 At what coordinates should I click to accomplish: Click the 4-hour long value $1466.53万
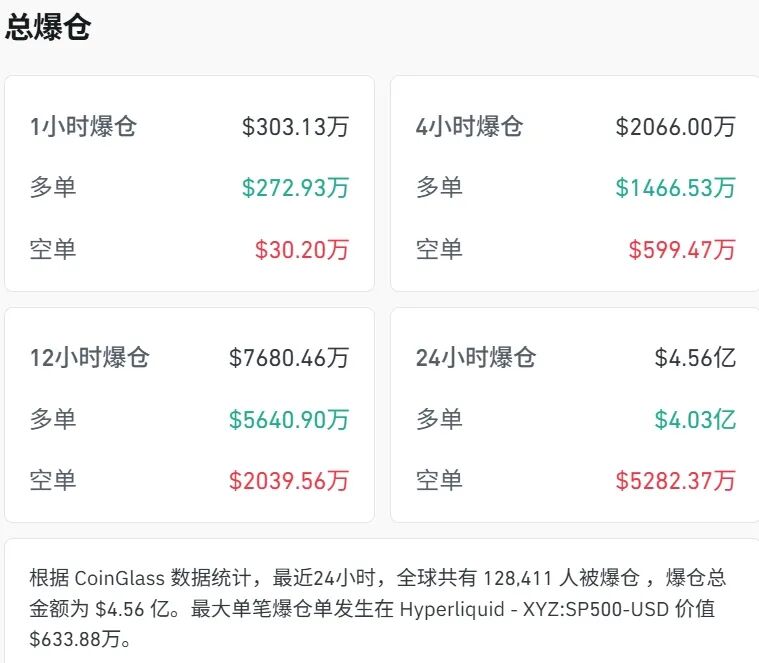[675, 187]
